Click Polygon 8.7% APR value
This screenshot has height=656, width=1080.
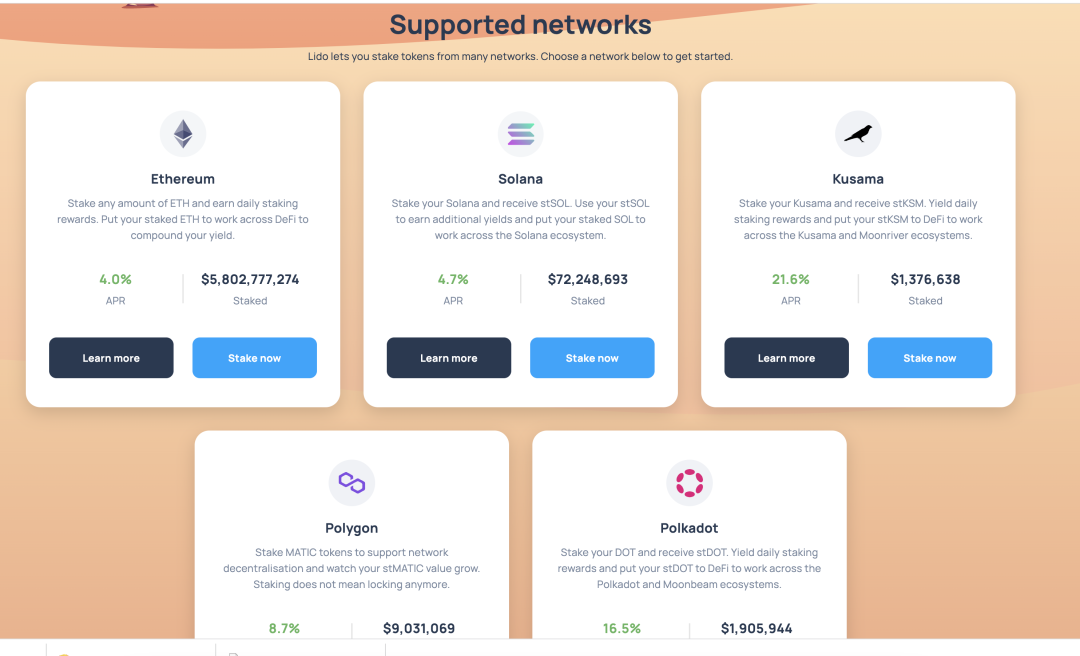pyautogui.click(x=284, y=628)
